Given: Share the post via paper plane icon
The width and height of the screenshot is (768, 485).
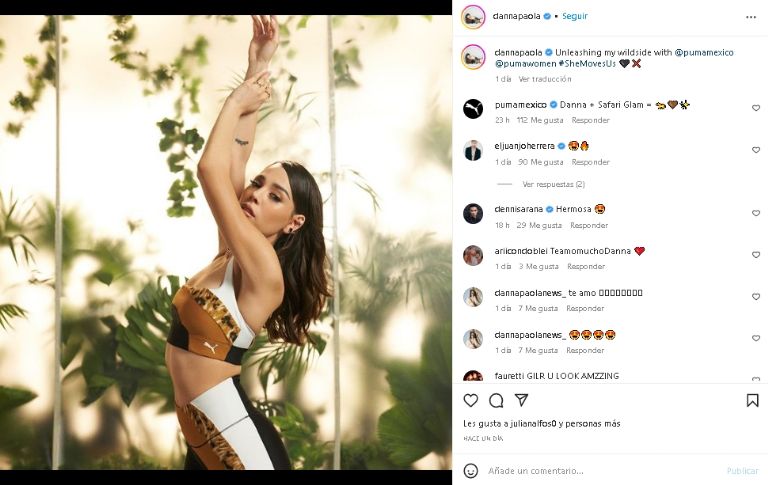Looking at the screenshot, I should (x=521, y=400).
